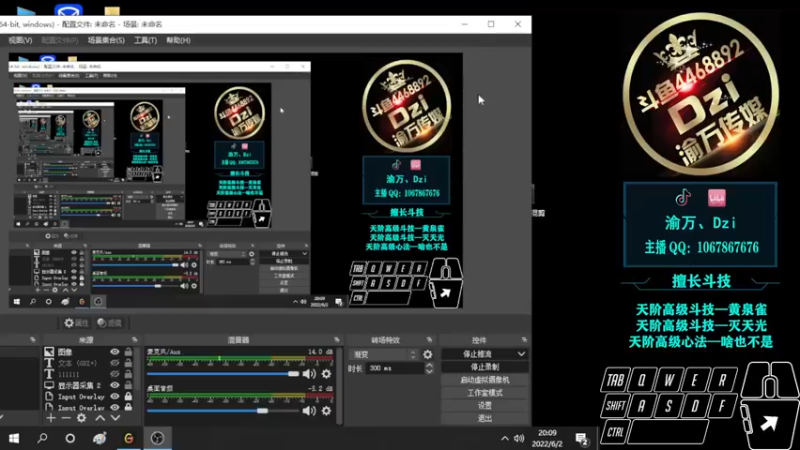800x450 pixels.
Task: Click 停止推流 to stop streaming
Action: (x=478, y=354)
